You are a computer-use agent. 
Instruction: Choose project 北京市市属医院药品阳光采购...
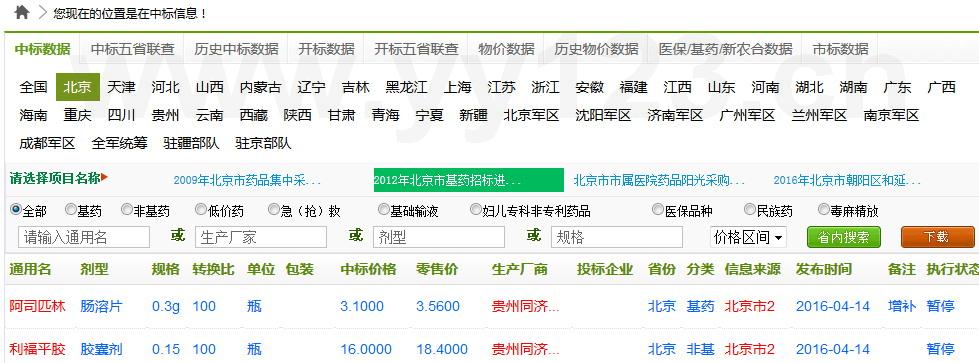pyautogui.click(x=659, y=181)
